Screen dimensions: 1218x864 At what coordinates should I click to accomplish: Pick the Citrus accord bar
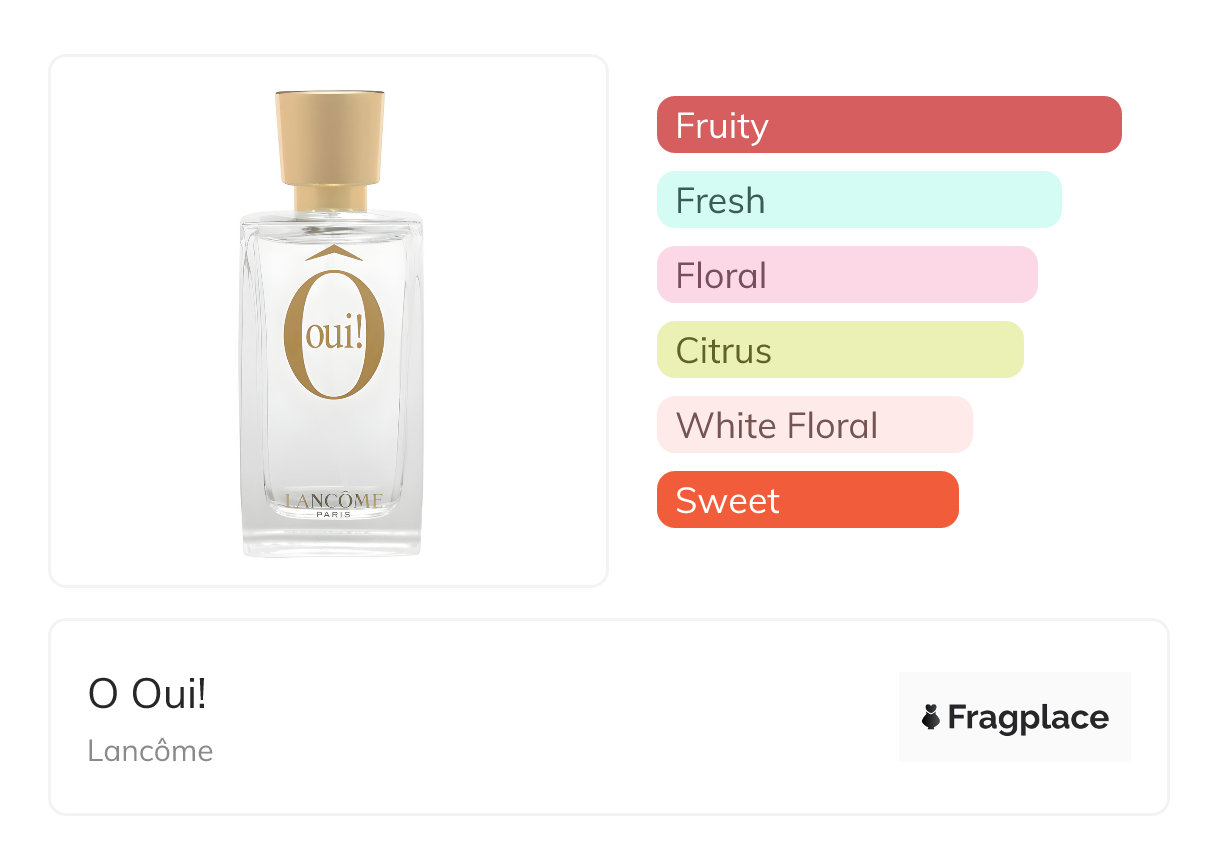pyautogui.click(x=839, y=350)
